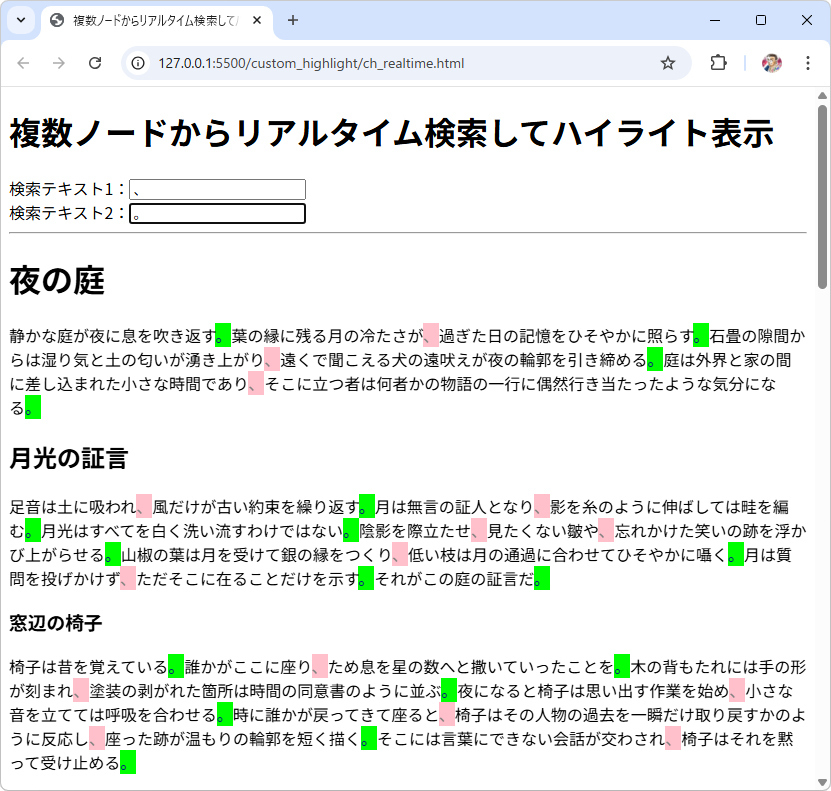This screenshot has height=791, width=831.
Task: Focus the 検索テキスト1 input field
Action: [x=217, y=189]
